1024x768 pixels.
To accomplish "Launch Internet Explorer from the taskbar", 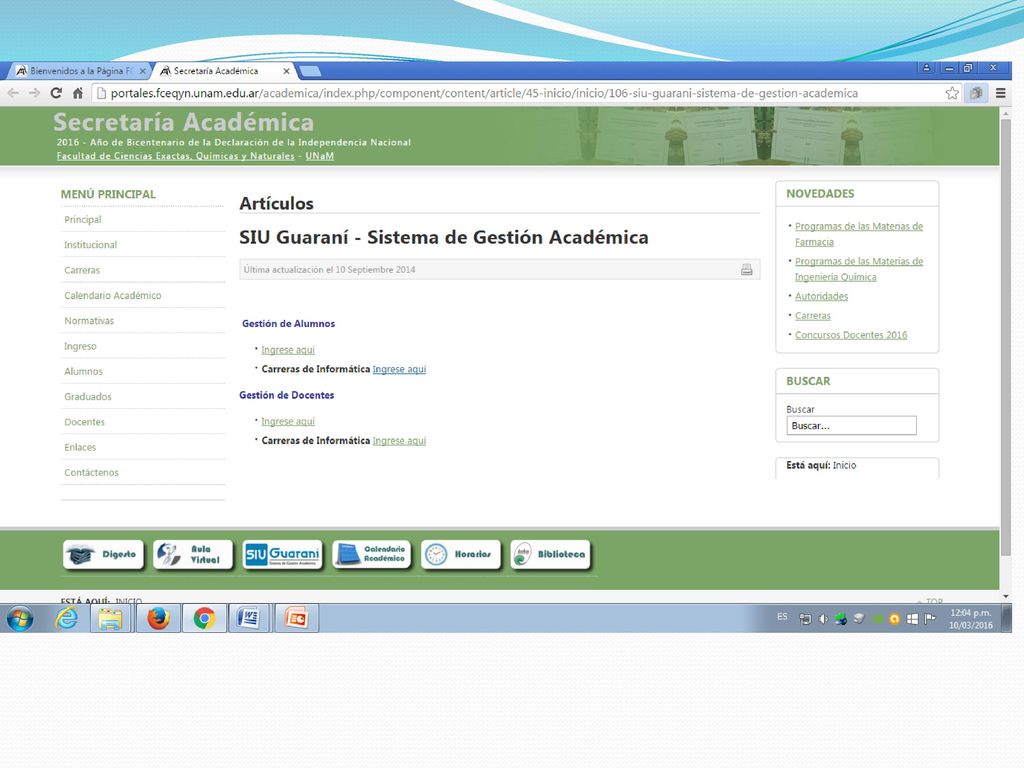I will 67,618.
